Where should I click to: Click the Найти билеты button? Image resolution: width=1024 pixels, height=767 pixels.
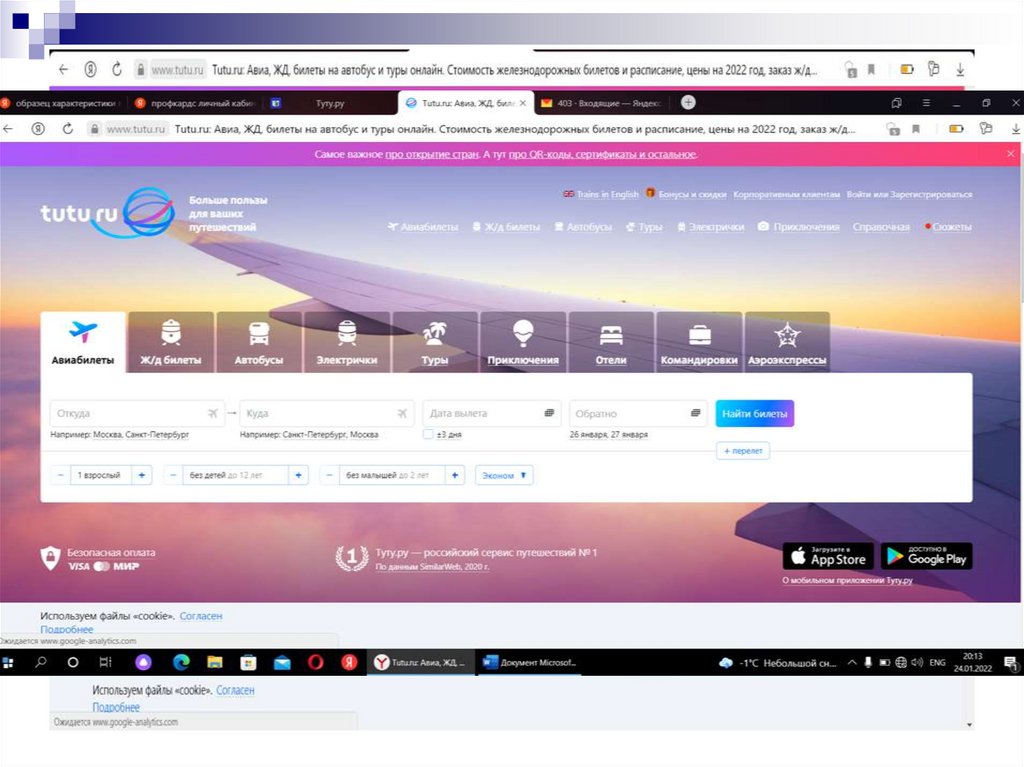(x=754, y=414)
